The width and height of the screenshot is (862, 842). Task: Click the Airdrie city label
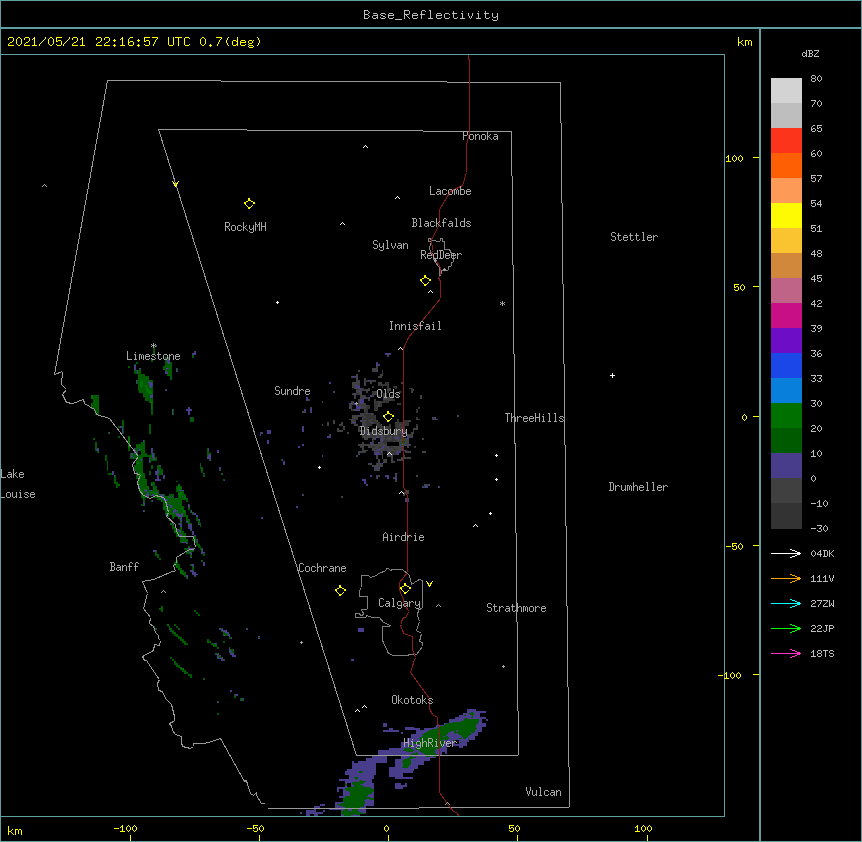tap(404, 537)
